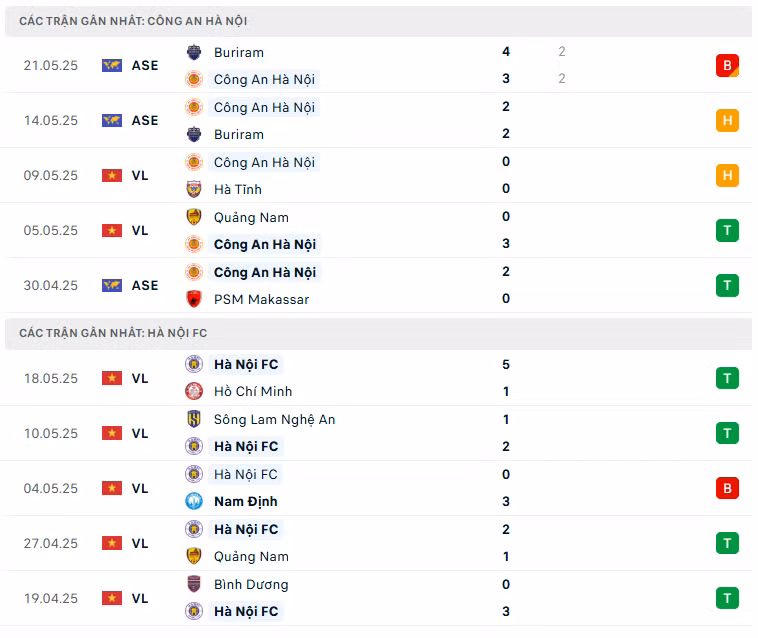Screen dimensions: 758x638
Task: Open Hà Nội FC link for 19.04.25
Action: (246, 611)
